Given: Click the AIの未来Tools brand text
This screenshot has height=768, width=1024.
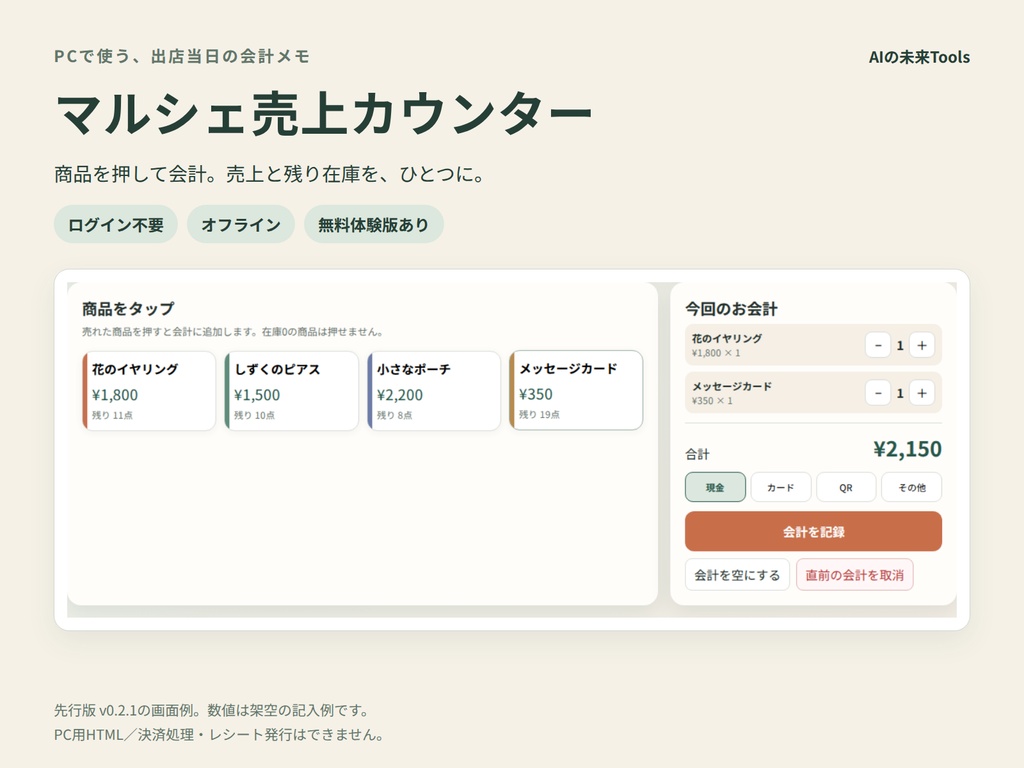Looking at the screenshot, I should [x=919, y=57].
